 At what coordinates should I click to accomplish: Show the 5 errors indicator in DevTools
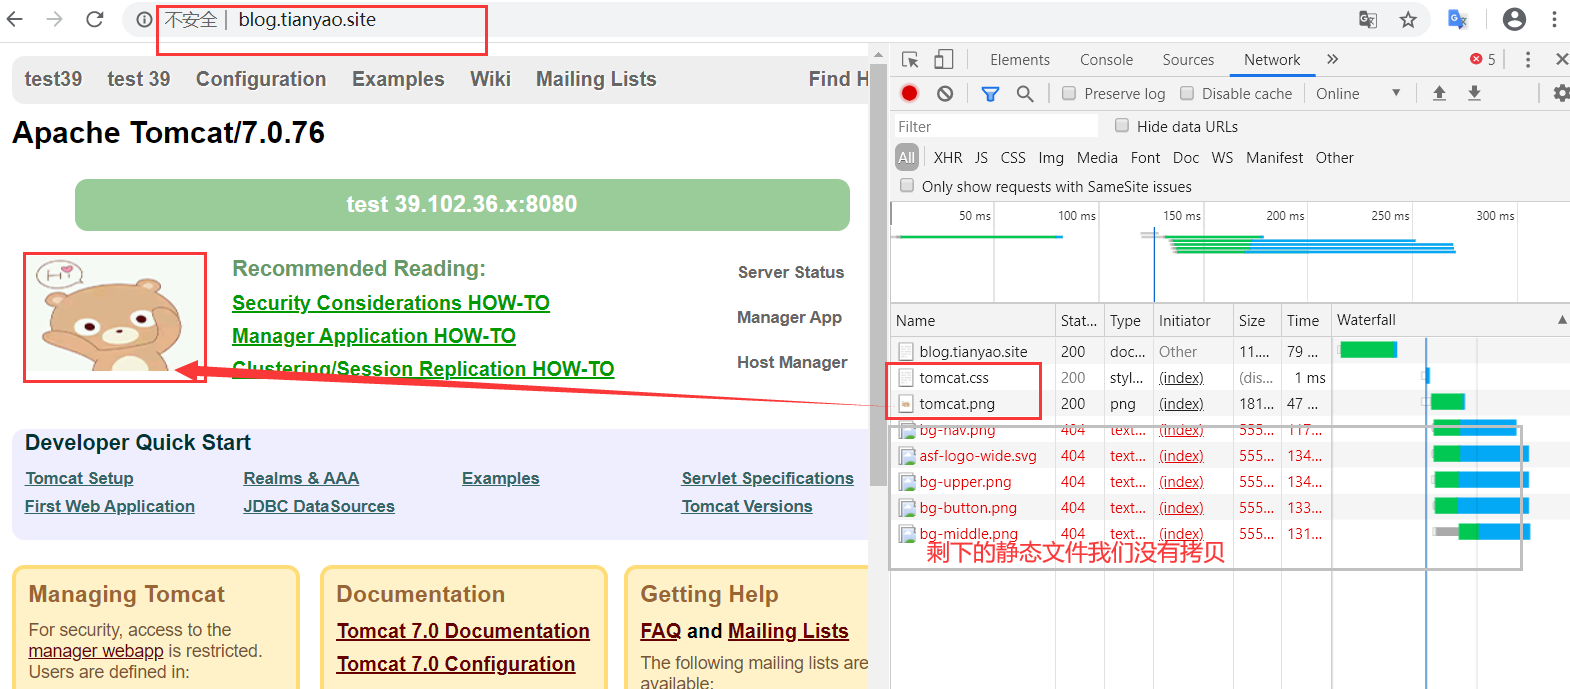pyautogui.click(x=1483, y=60)
